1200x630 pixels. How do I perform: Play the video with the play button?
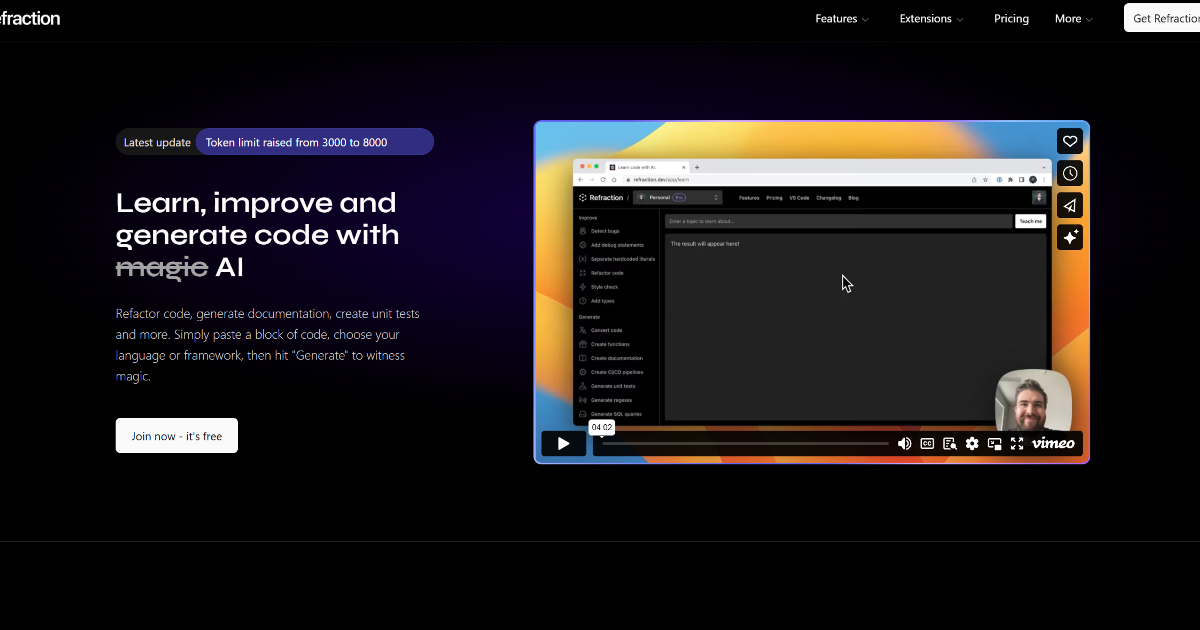pos(563,444)
